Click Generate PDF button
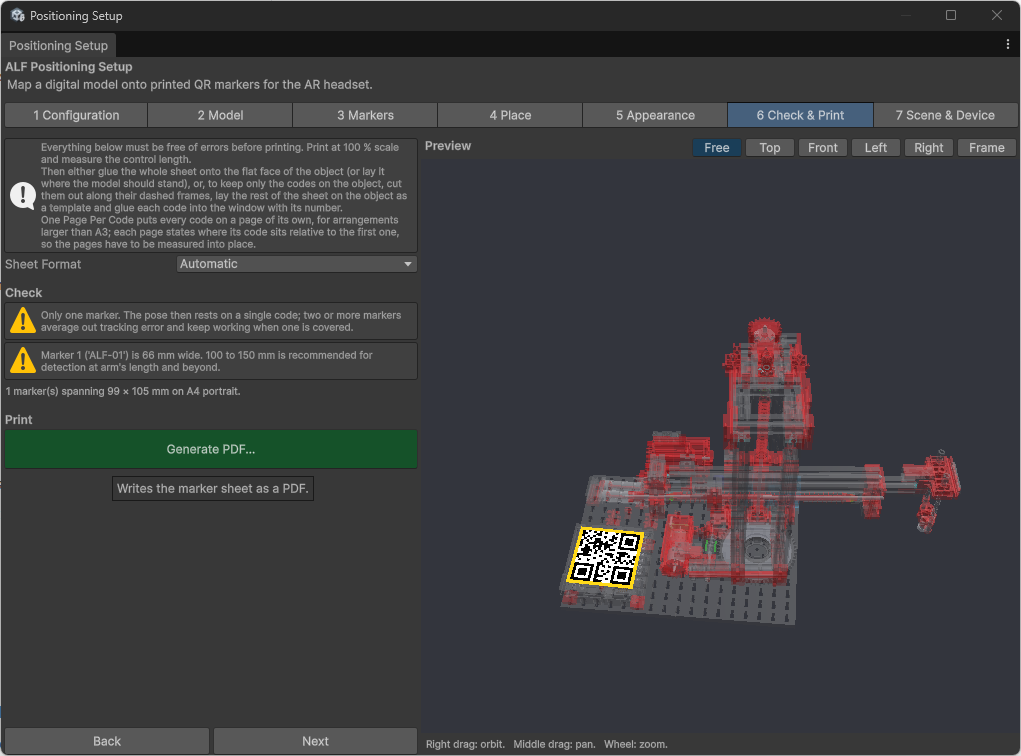 tap(211, 449)
